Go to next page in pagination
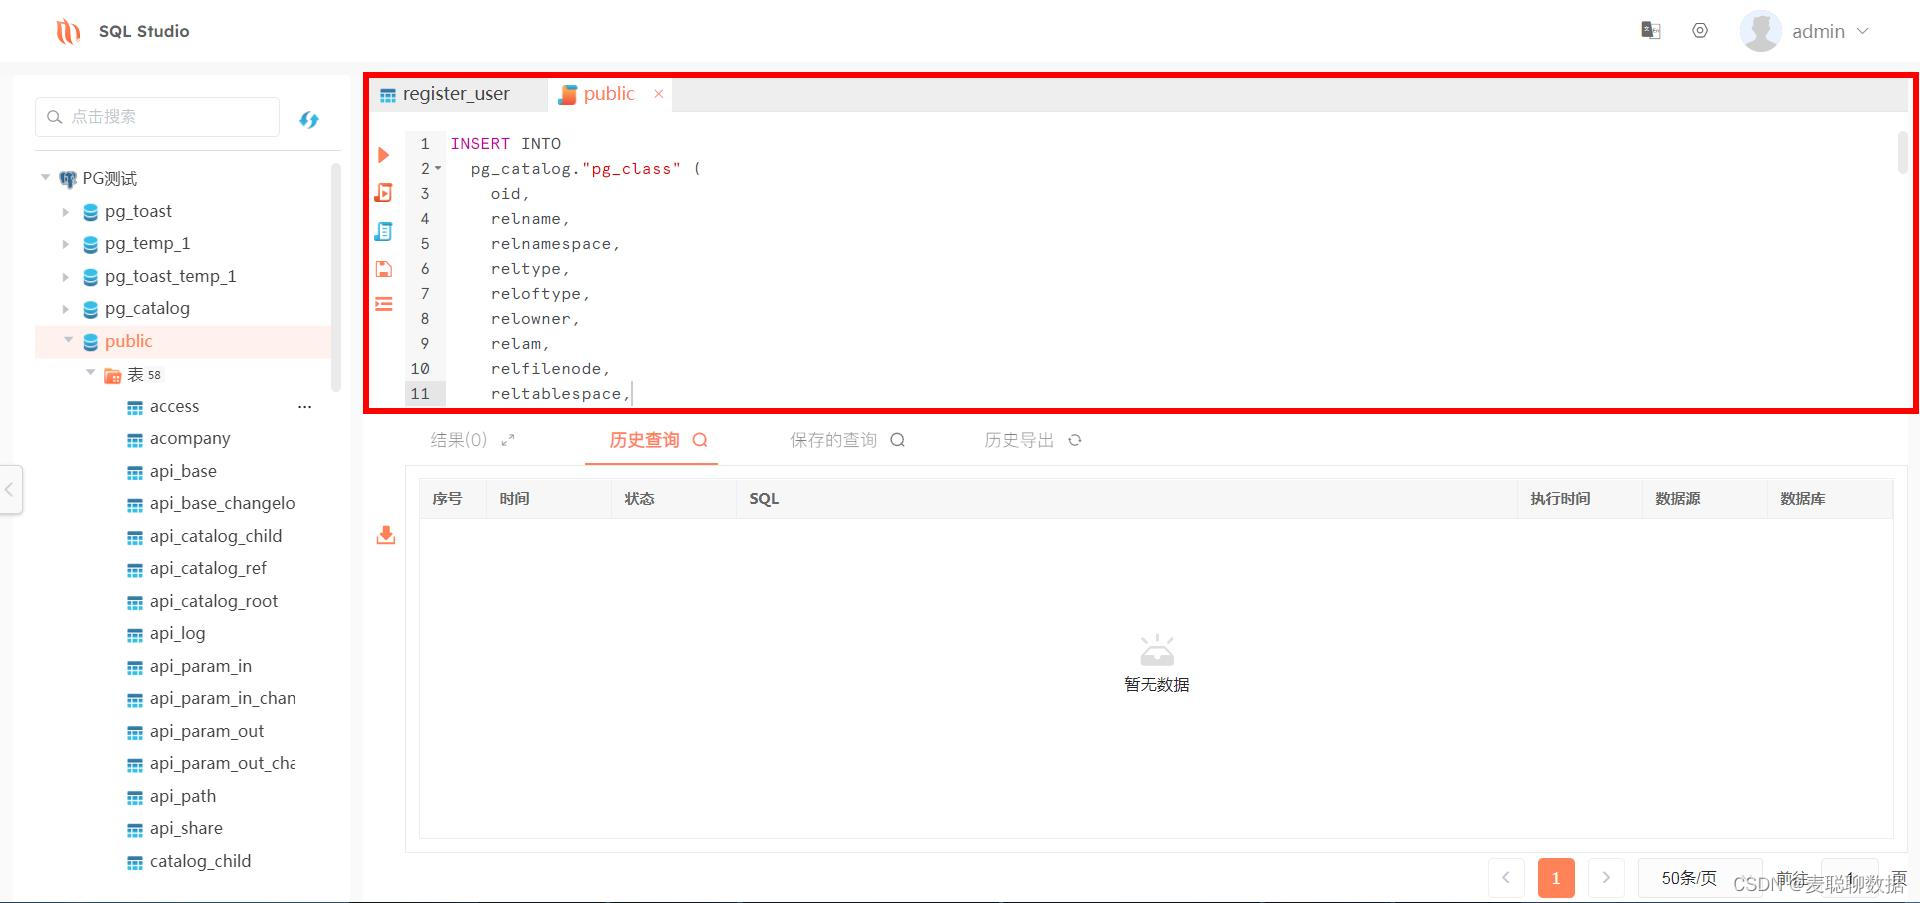Image resolution: width=1920 pixels, height=903 pixels. (x=1606, y=878)
